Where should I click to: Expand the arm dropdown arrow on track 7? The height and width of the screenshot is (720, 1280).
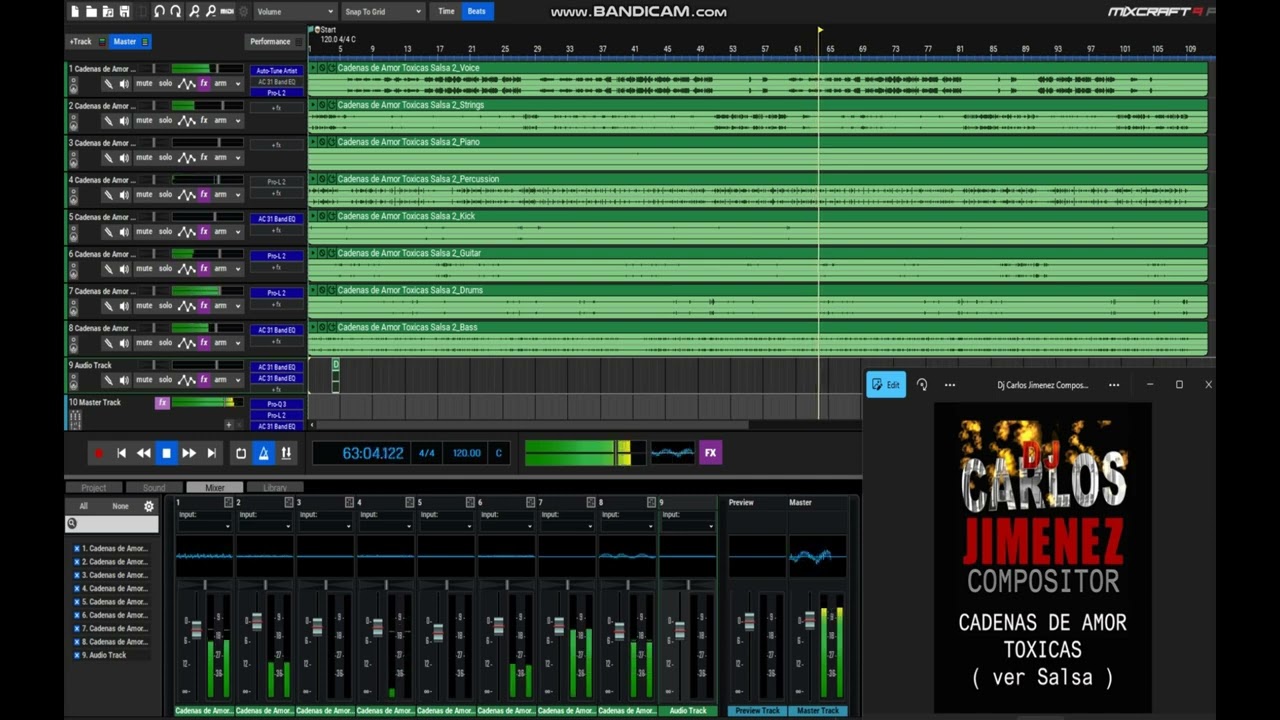(238, 306)
